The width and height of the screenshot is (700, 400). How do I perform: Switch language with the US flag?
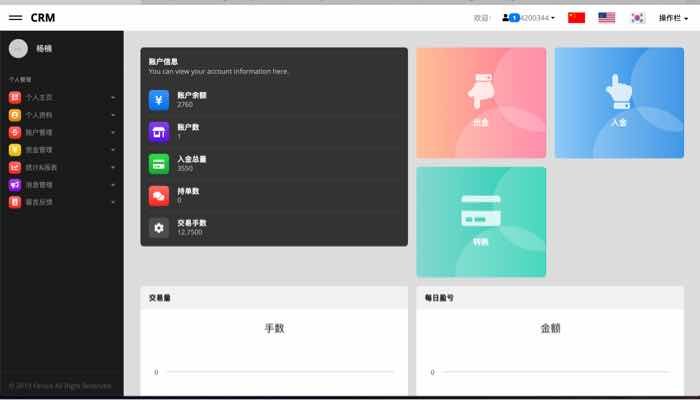[x=607, y=18]
